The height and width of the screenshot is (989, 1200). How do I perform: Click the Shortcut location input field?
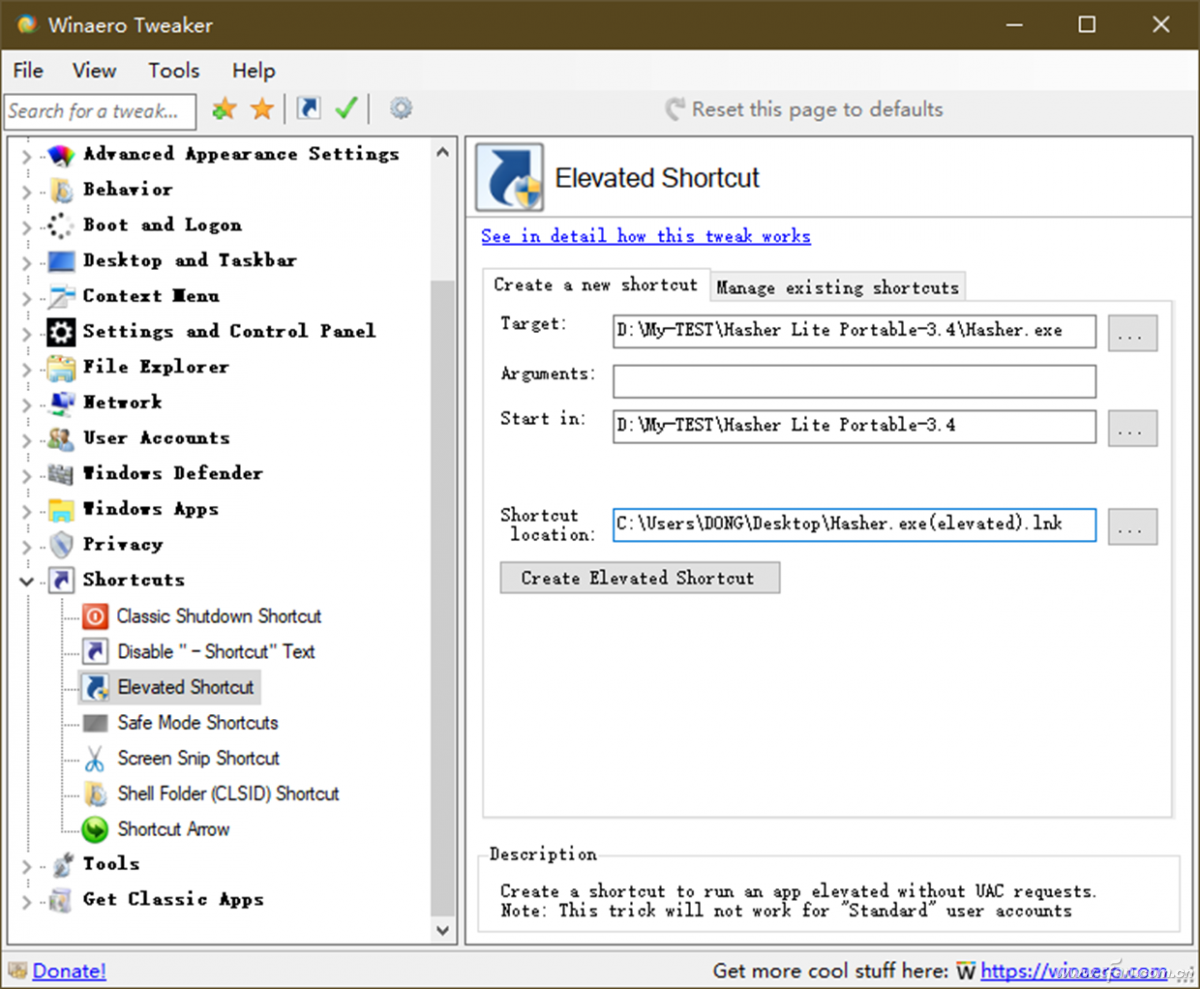pos(854,525)
